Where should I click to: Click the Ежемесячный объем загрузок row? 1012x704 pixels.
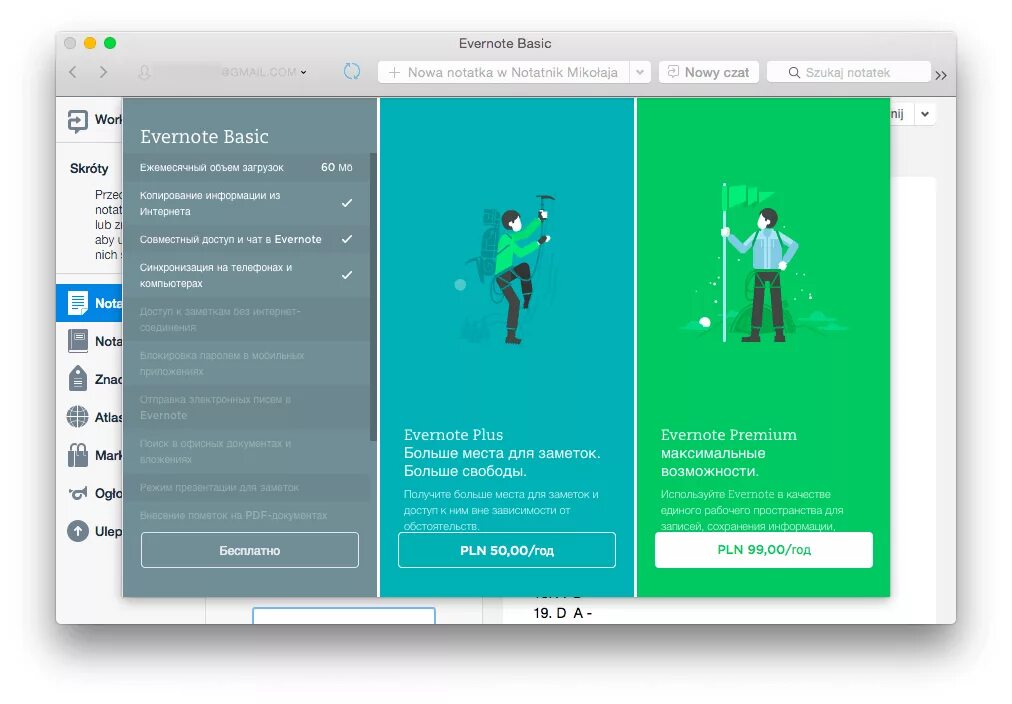click(246, 167)
